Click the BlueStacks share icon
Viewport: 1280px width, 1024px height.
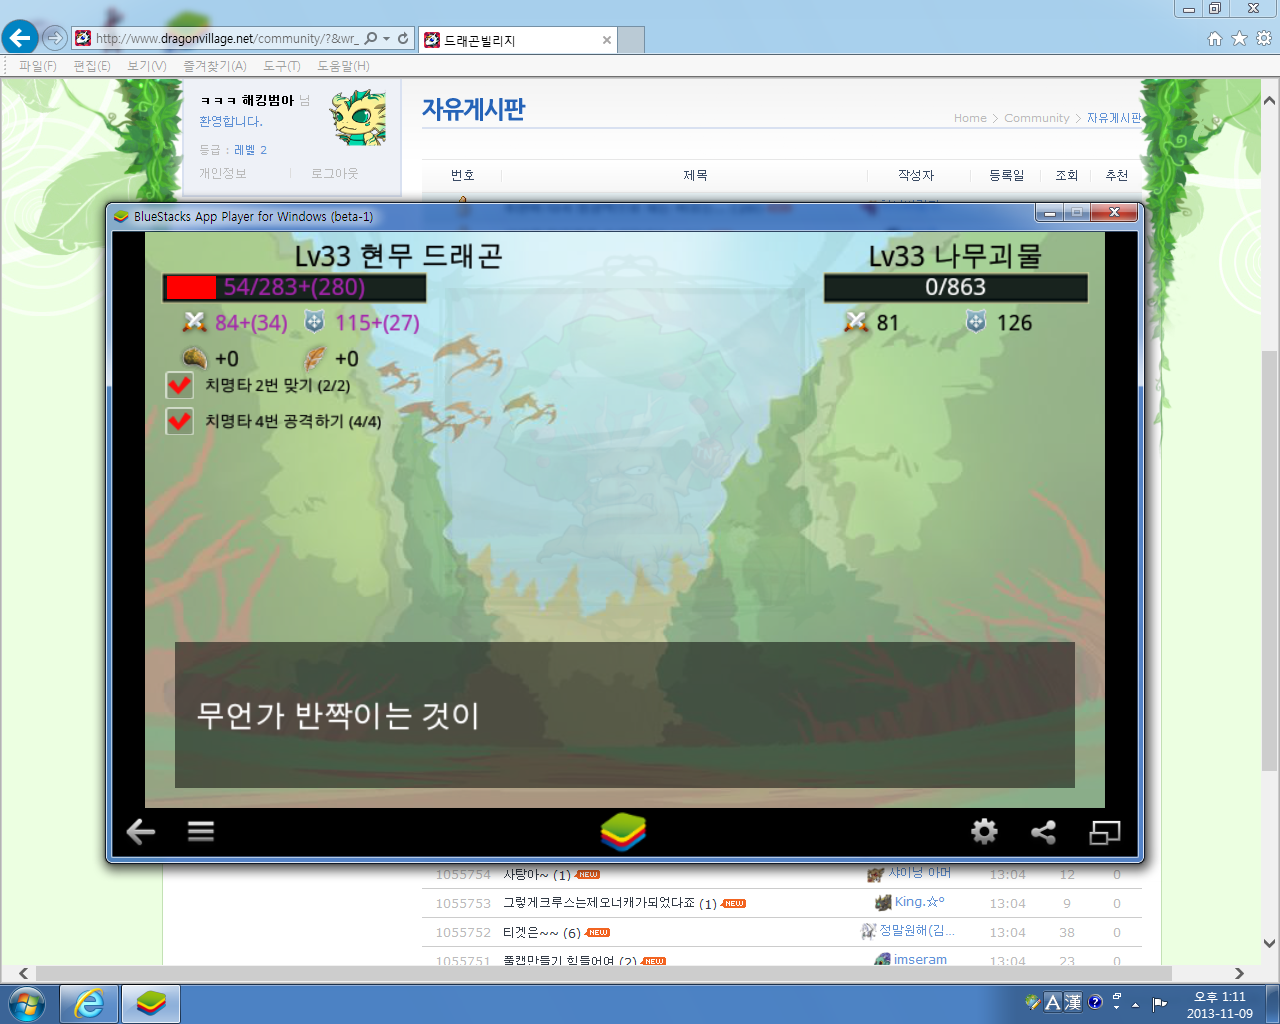pos(1043,831)
